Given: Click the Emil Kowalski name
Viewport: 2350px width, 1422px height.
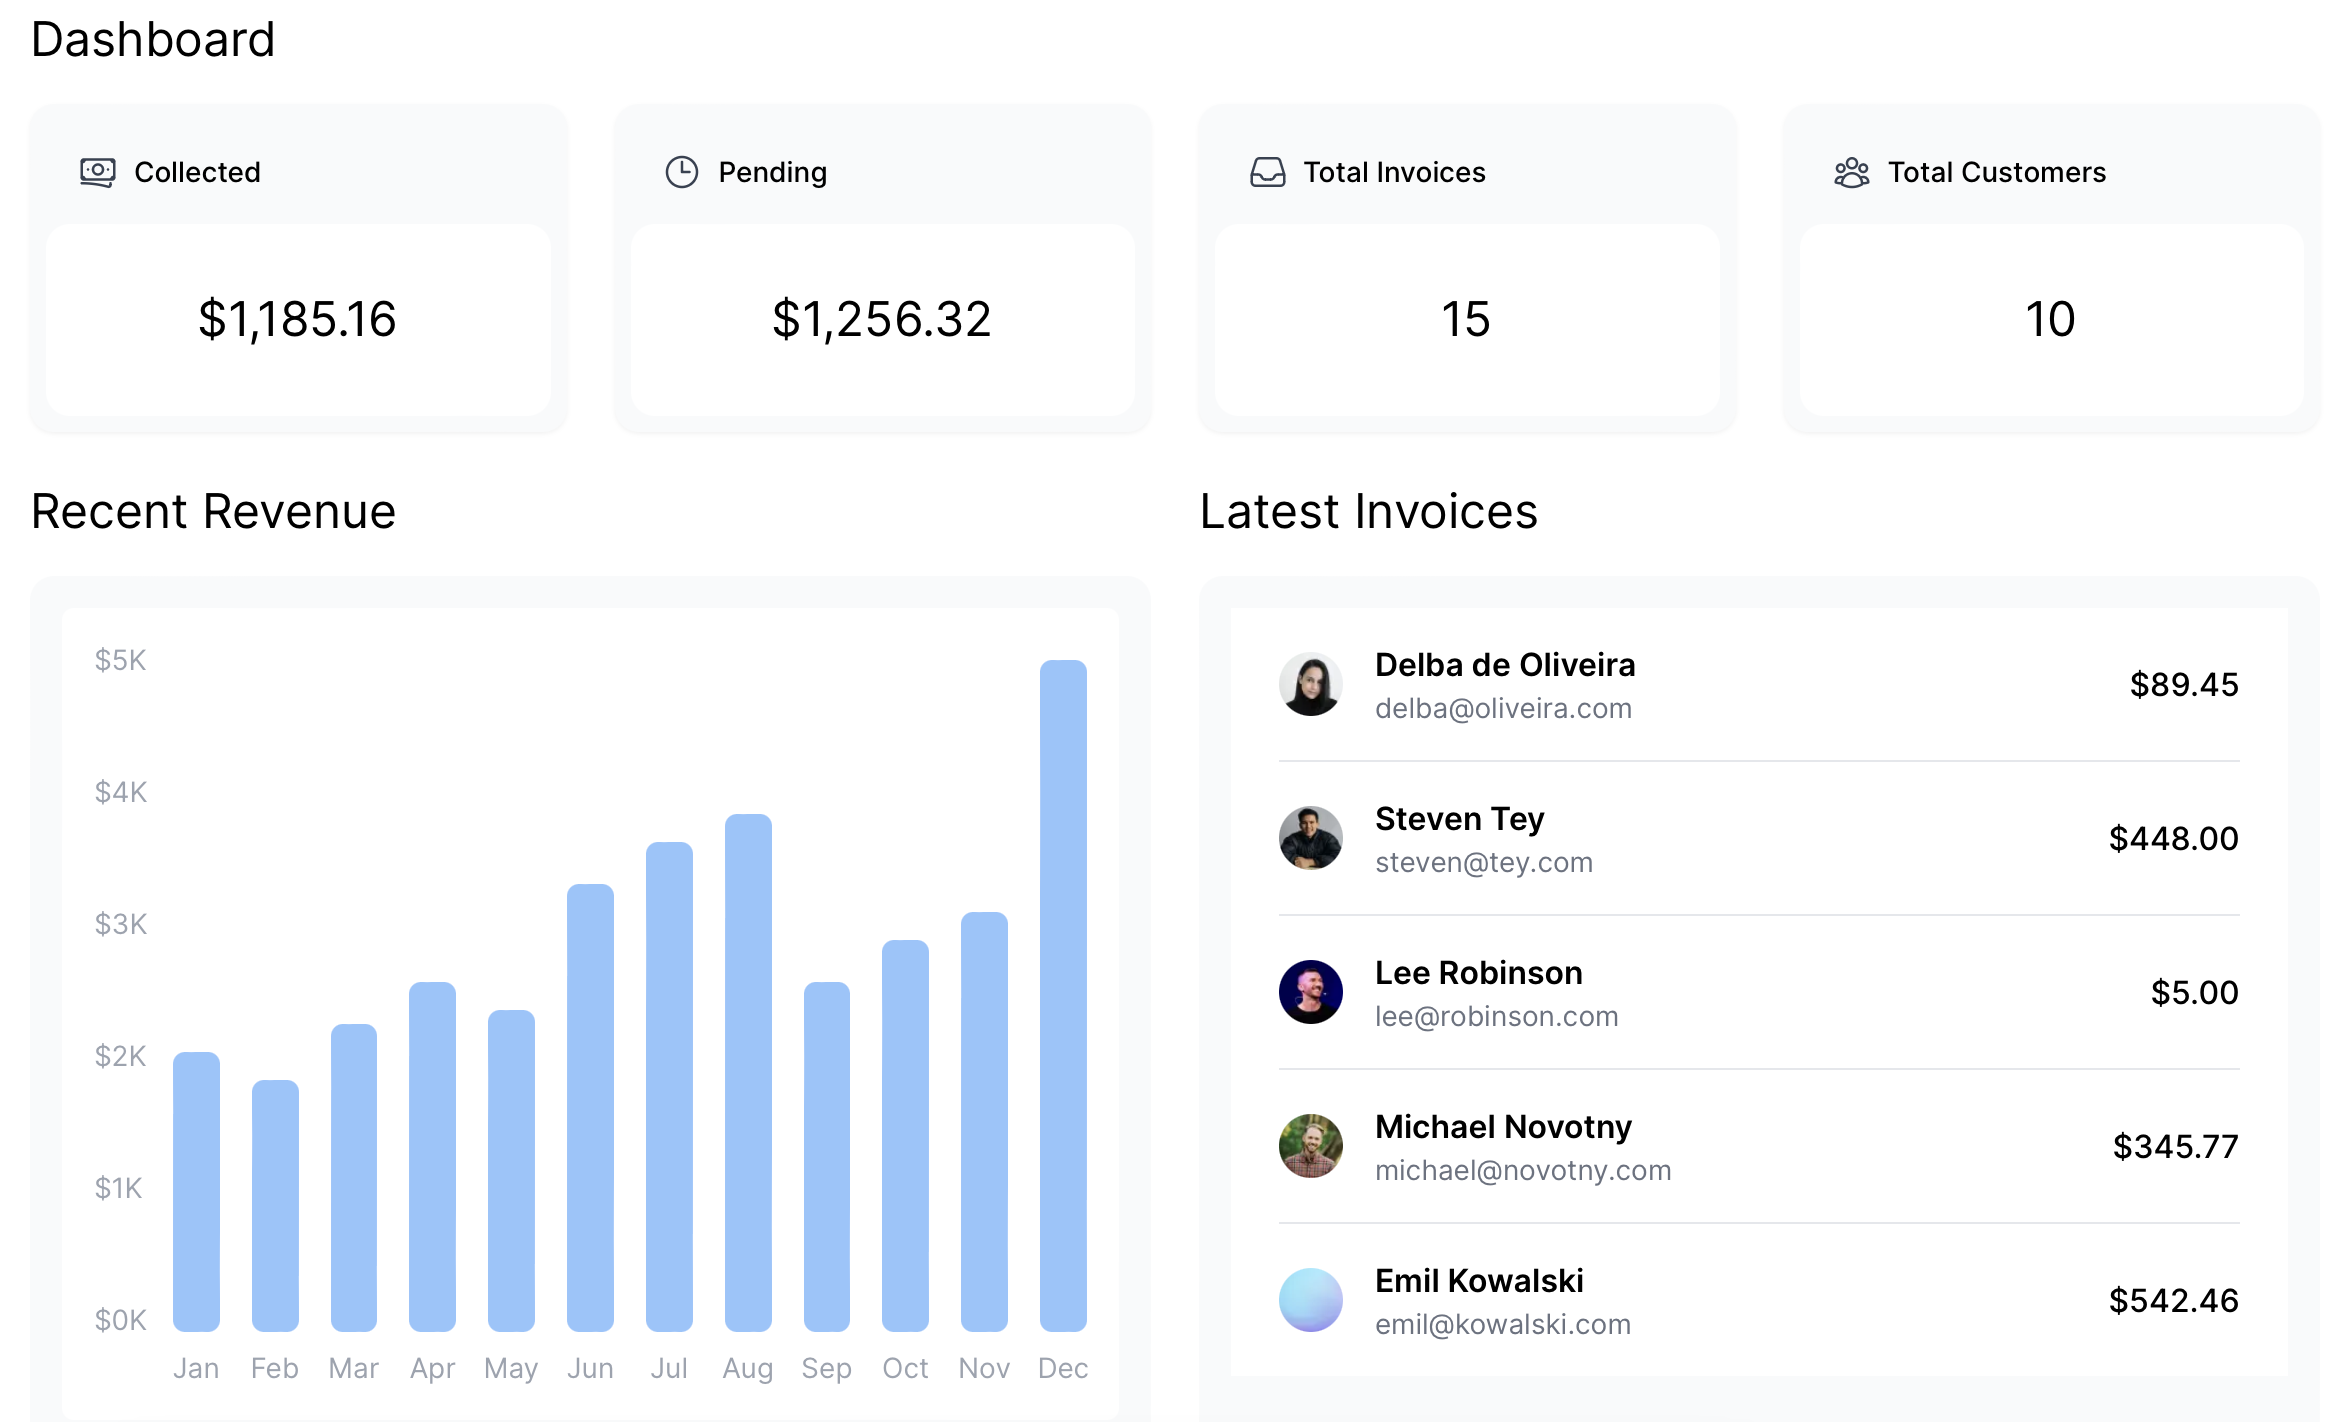Looking at the screenshot, I should pyautogui.click(x=1478, y=1281).
